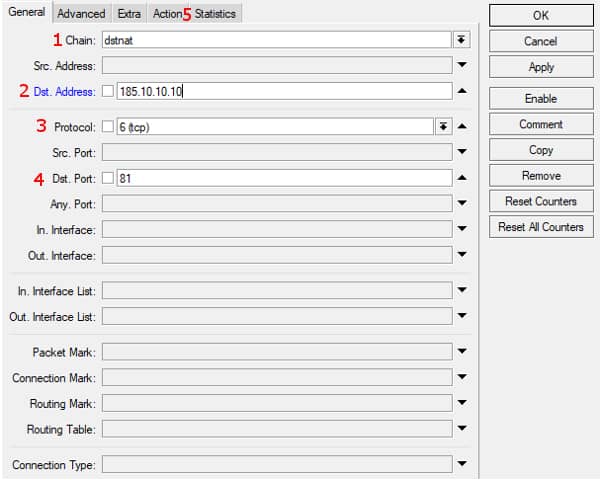Open the Advanced tab
The image size is (600, 480).
(81, 14)
